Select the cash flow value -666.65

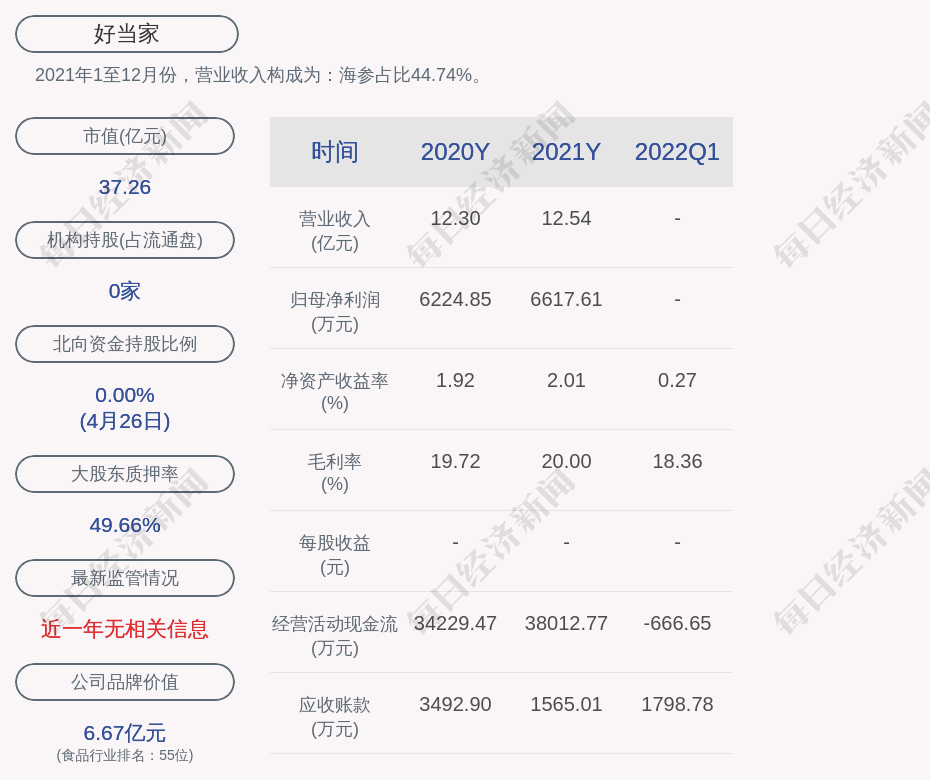677,623
